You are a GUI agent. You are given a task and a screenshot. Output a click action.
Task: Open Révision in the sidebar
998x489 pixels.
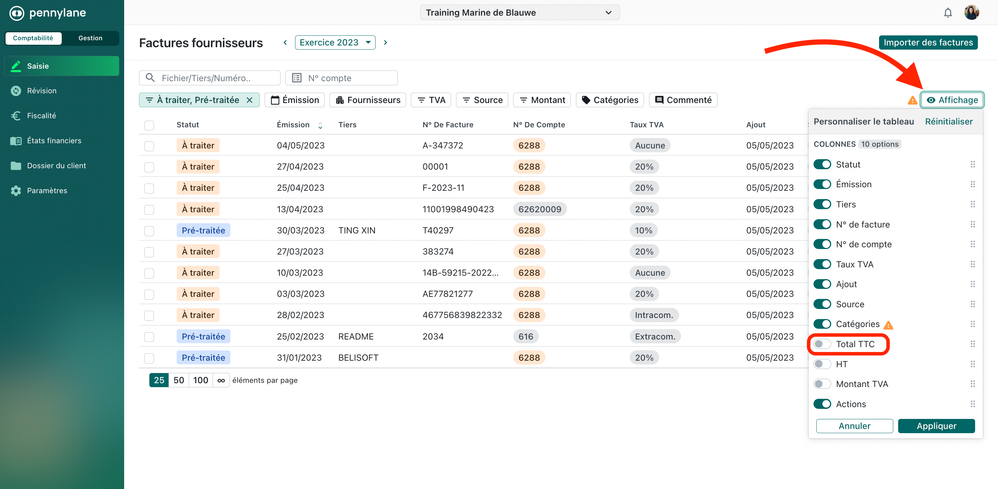41,91
